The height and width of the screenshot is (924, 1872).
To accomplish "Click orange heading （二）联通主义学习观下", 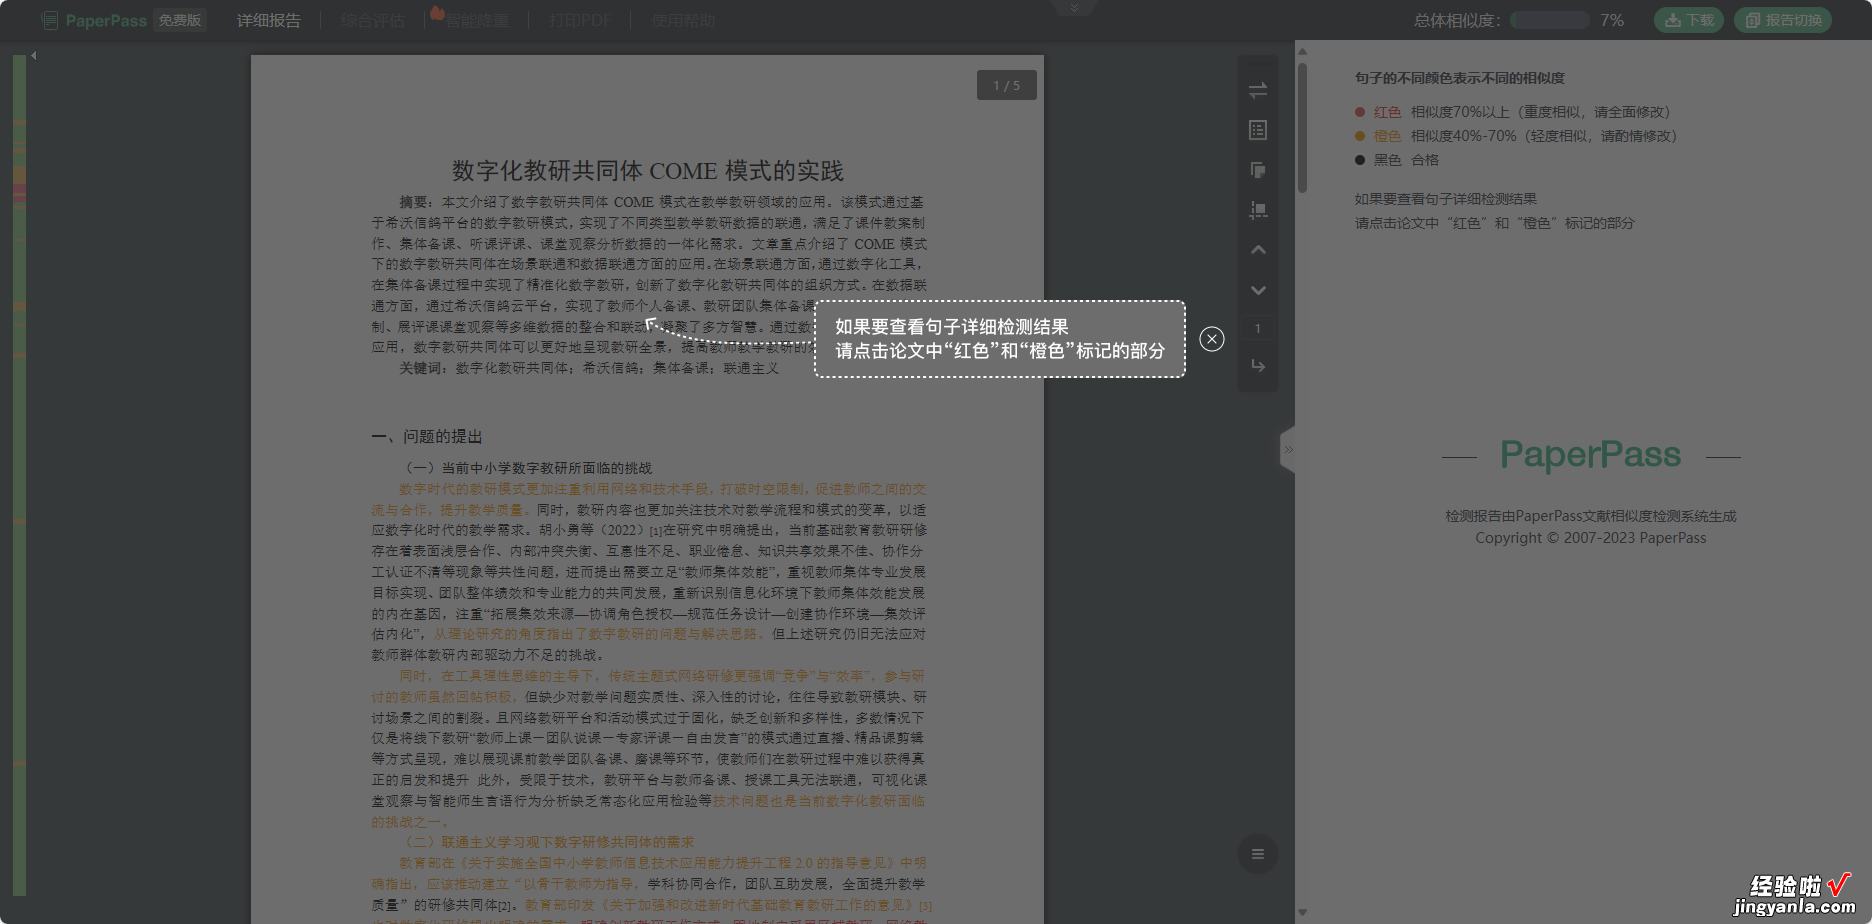I will (x=546, y=842).
